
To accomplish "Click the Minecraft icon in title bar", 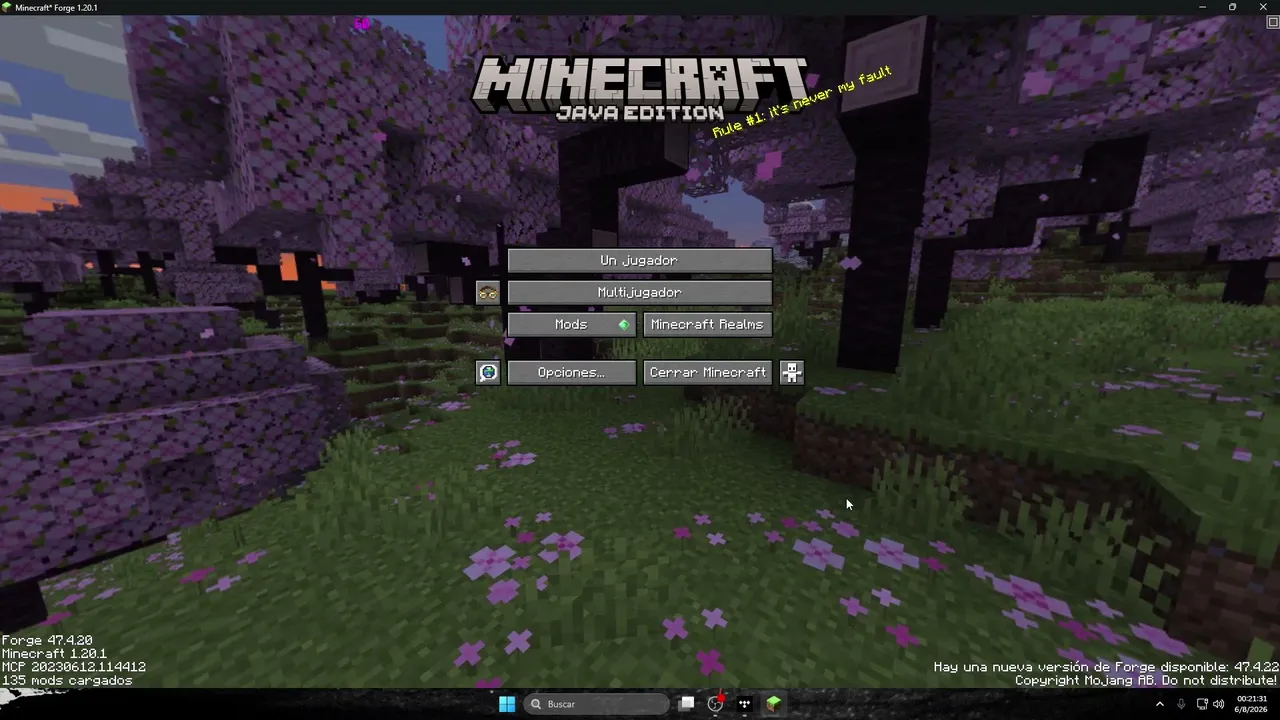I will pyautogui.click(x=7, y=7).
